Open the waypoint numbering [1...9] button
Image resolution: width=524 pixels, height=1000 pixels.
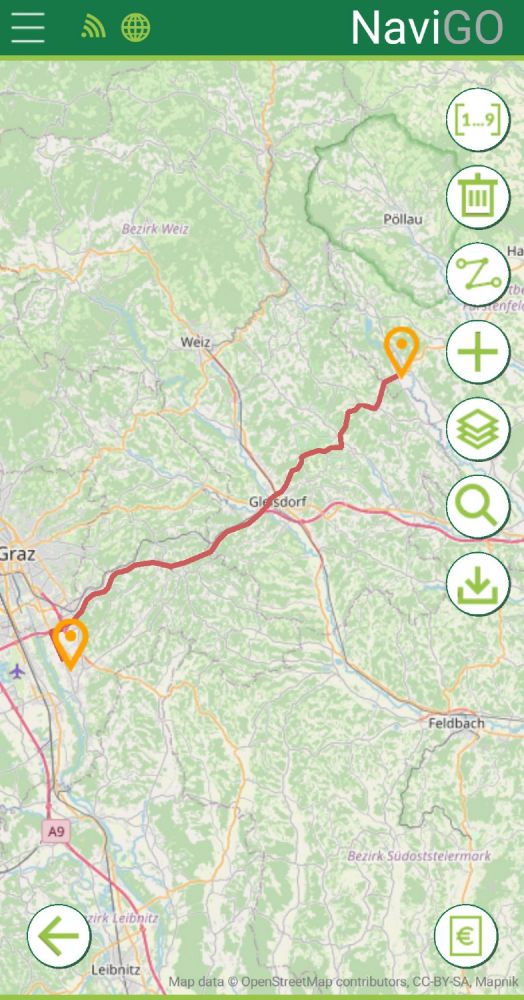pos(478,120)
